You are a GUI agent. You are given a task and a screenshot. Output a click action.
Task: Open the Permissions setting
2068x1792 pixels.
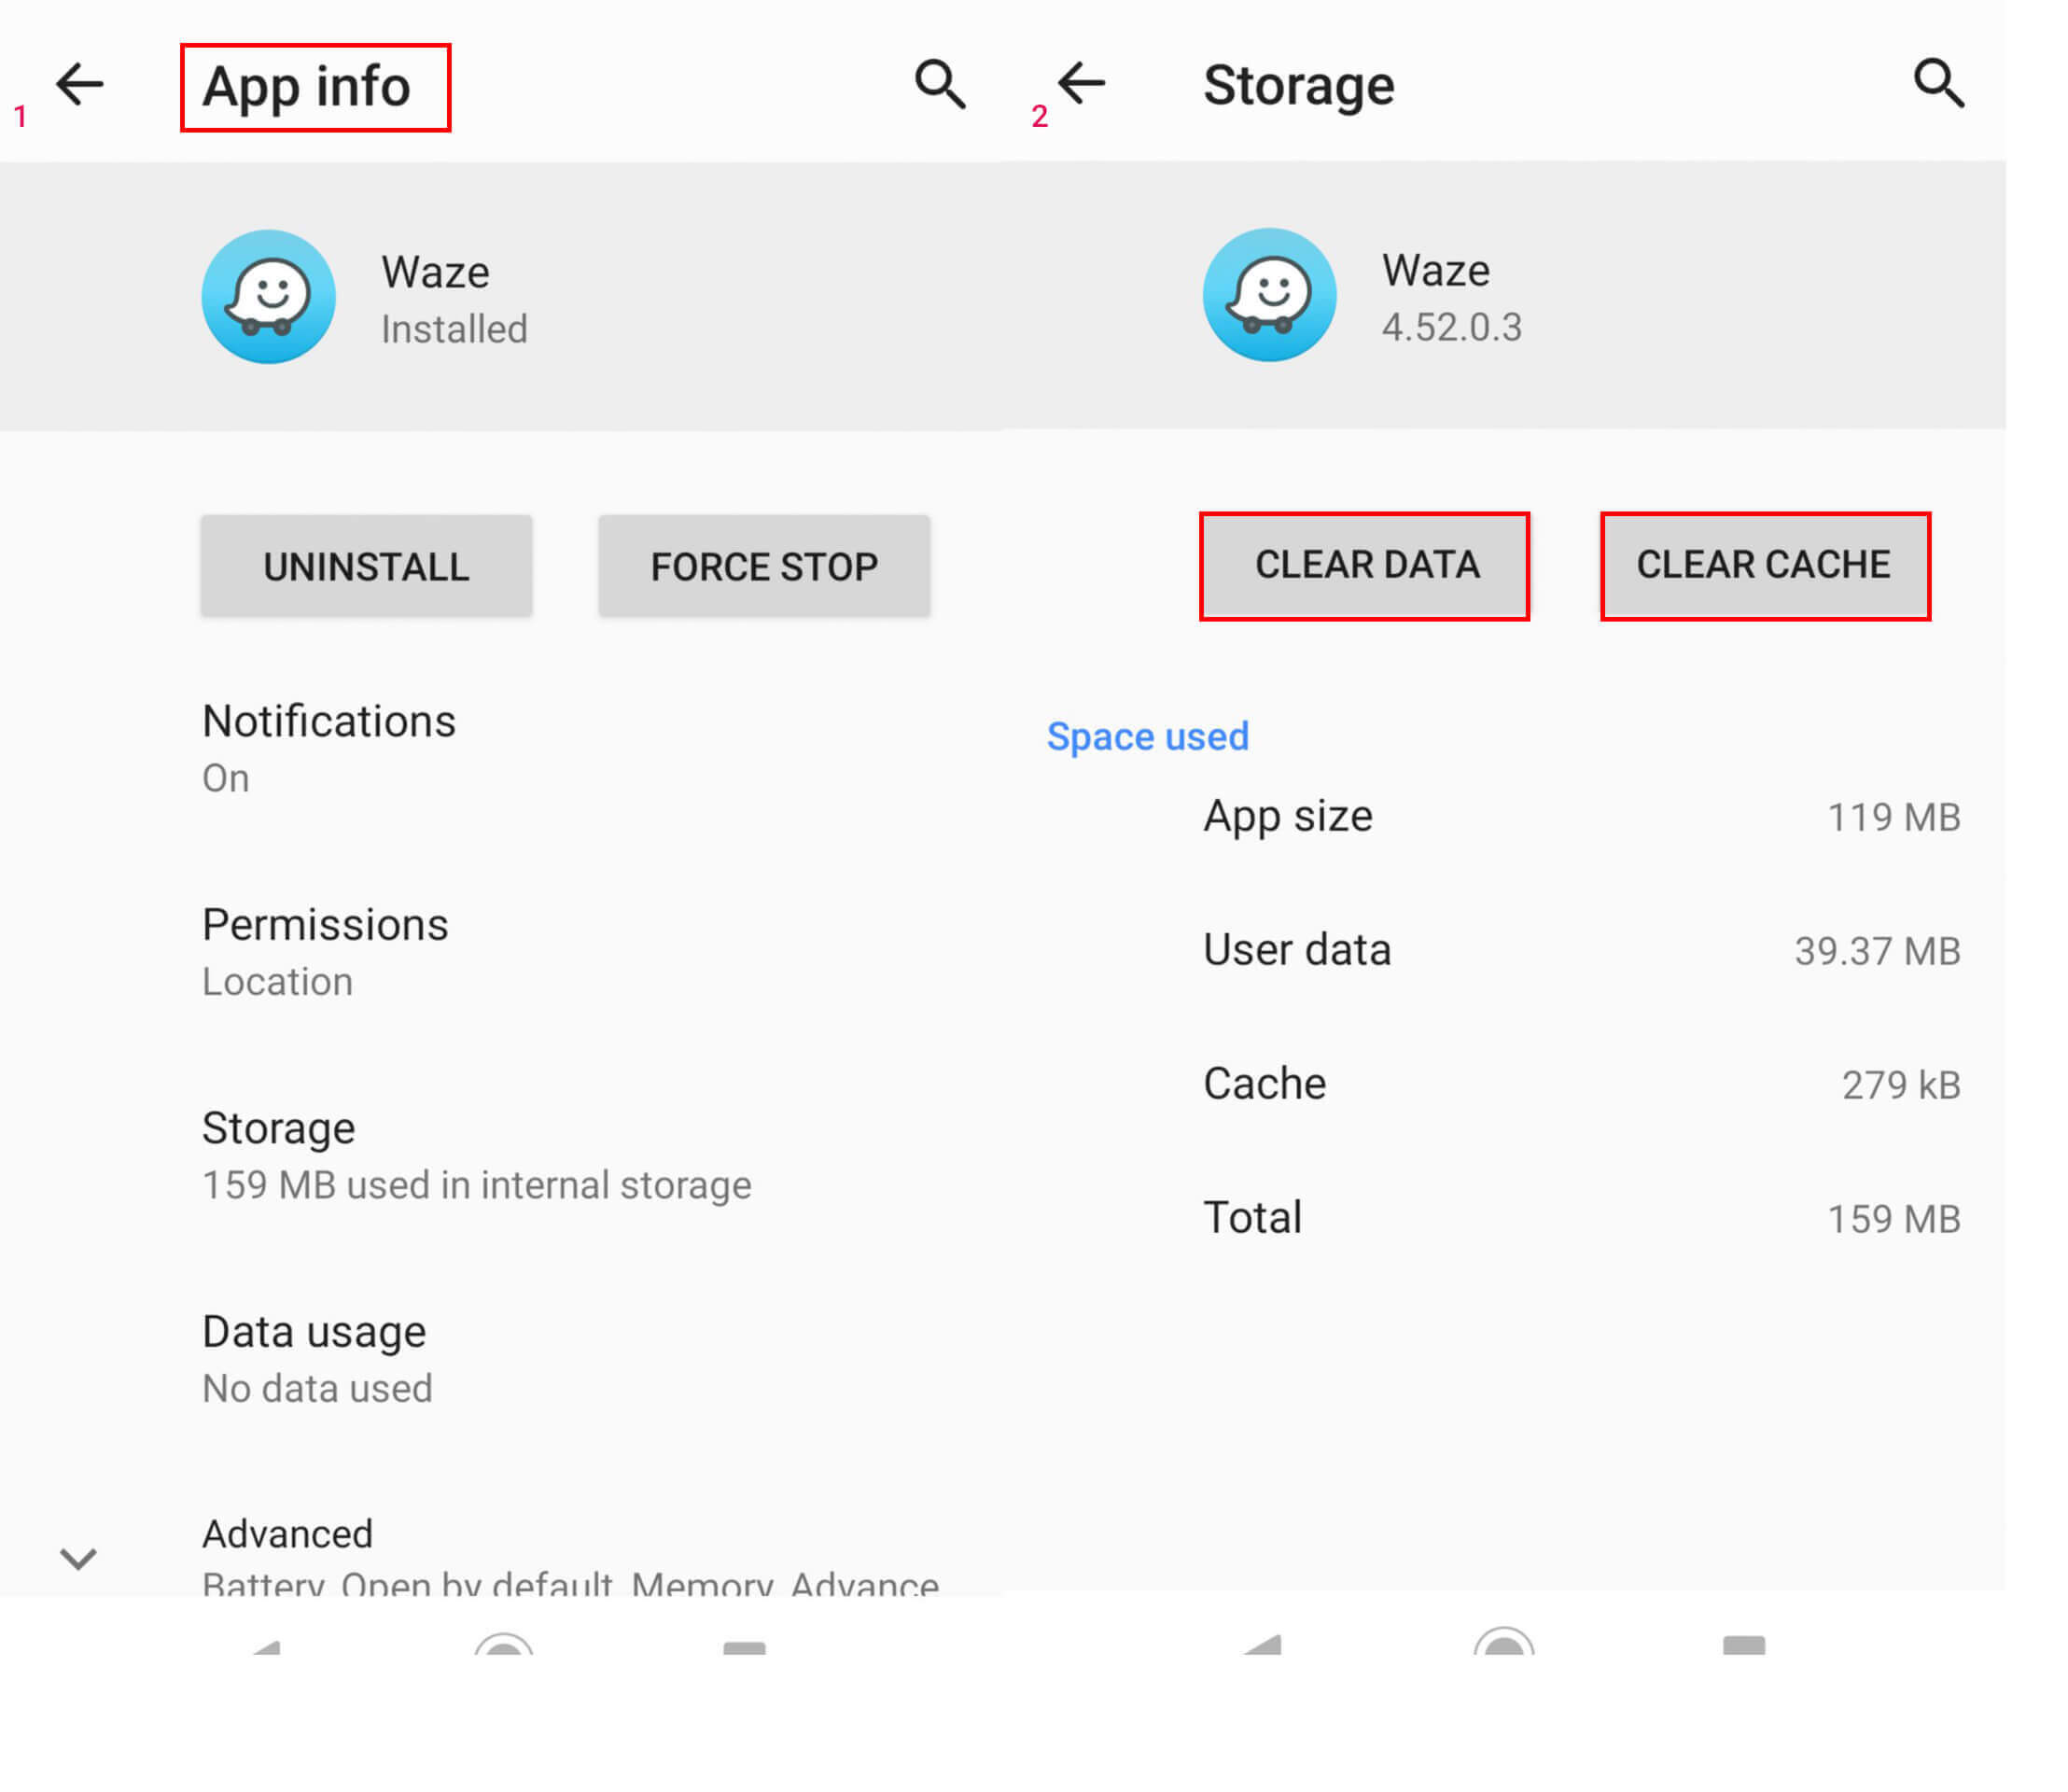[500, 951]
